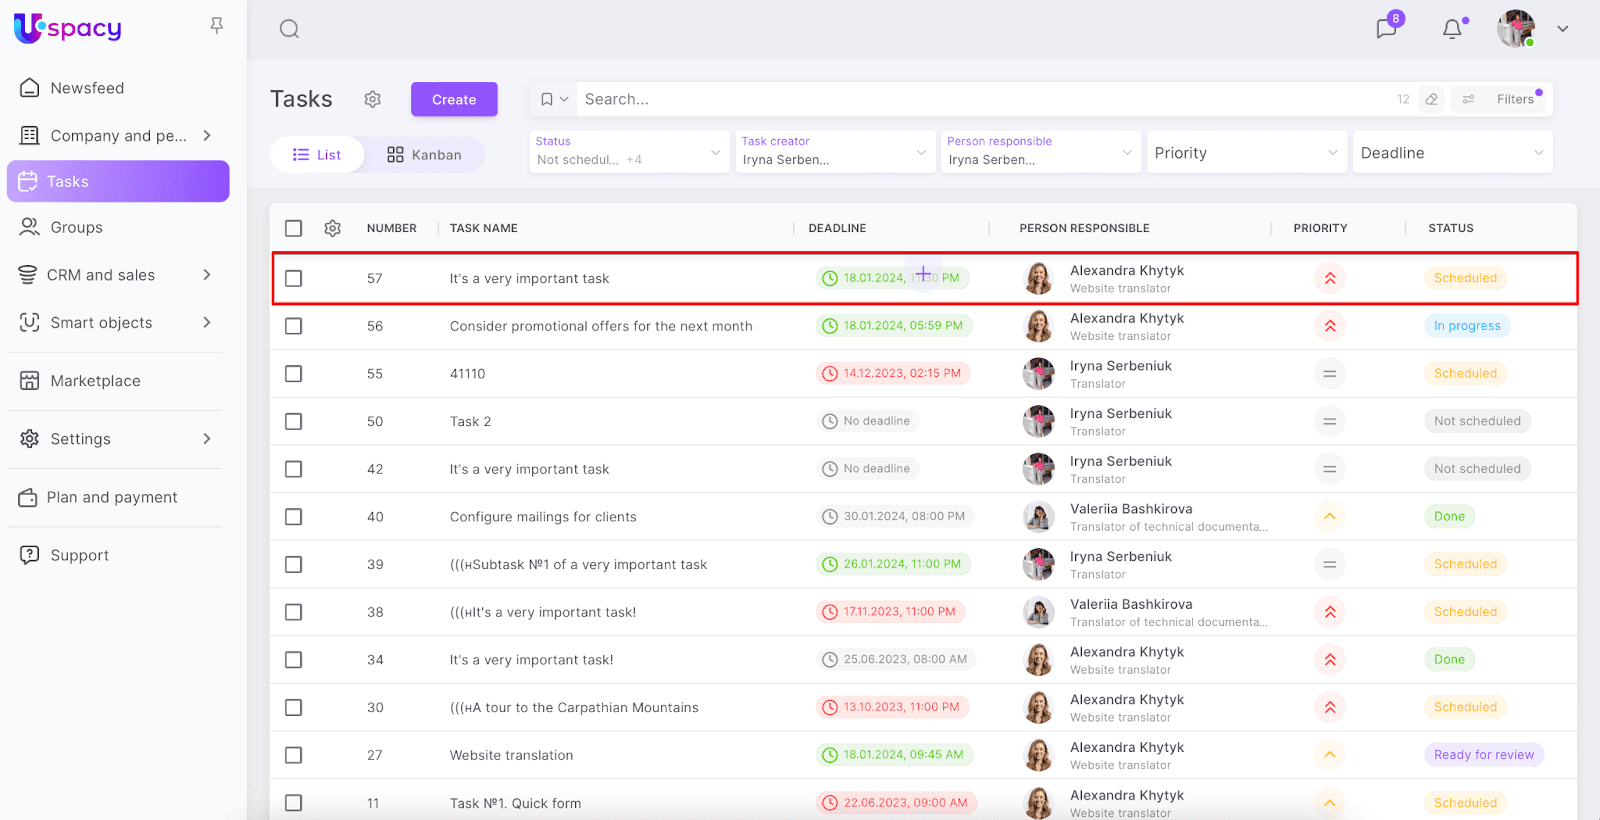Click the In progress status badge

[x=1466, y=326]
